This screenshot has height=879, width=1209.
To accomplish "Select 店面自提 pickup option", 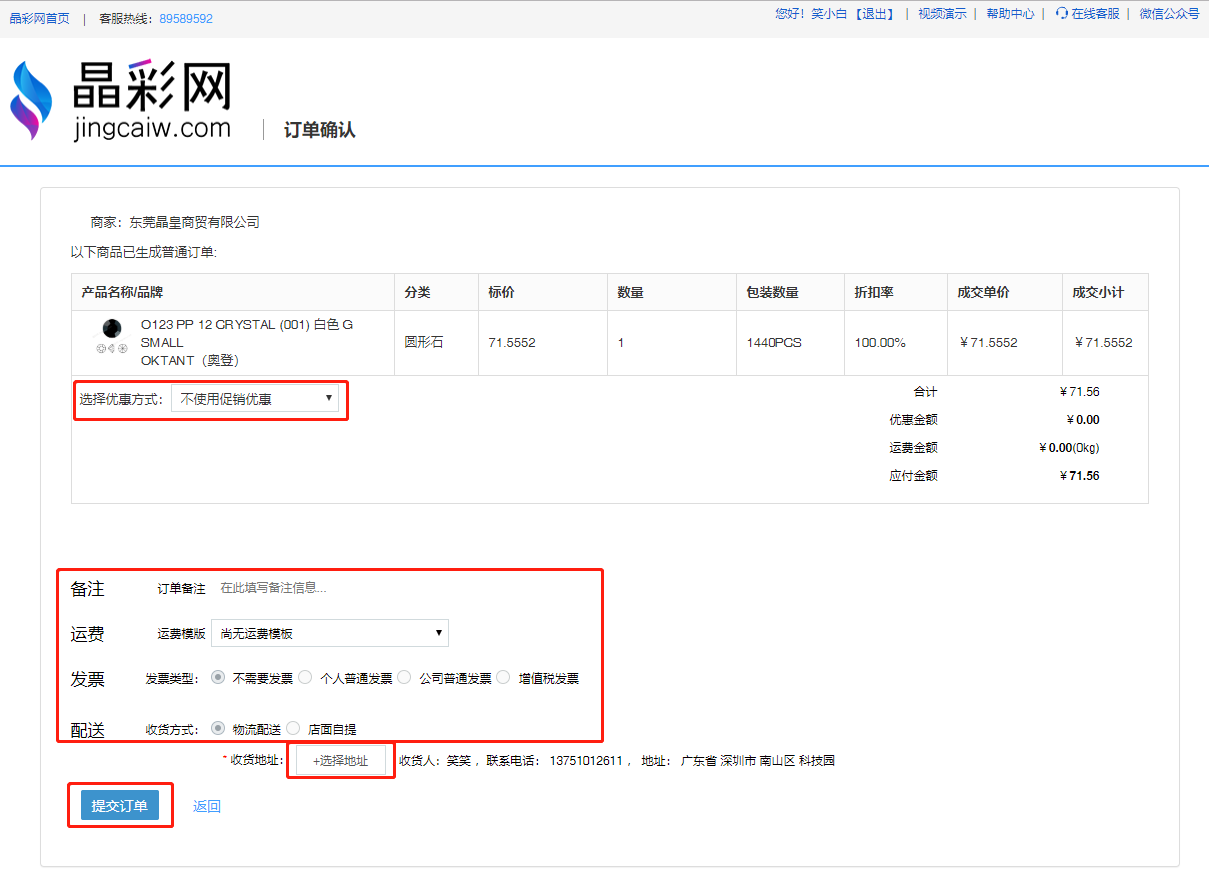I will point(293,728).
